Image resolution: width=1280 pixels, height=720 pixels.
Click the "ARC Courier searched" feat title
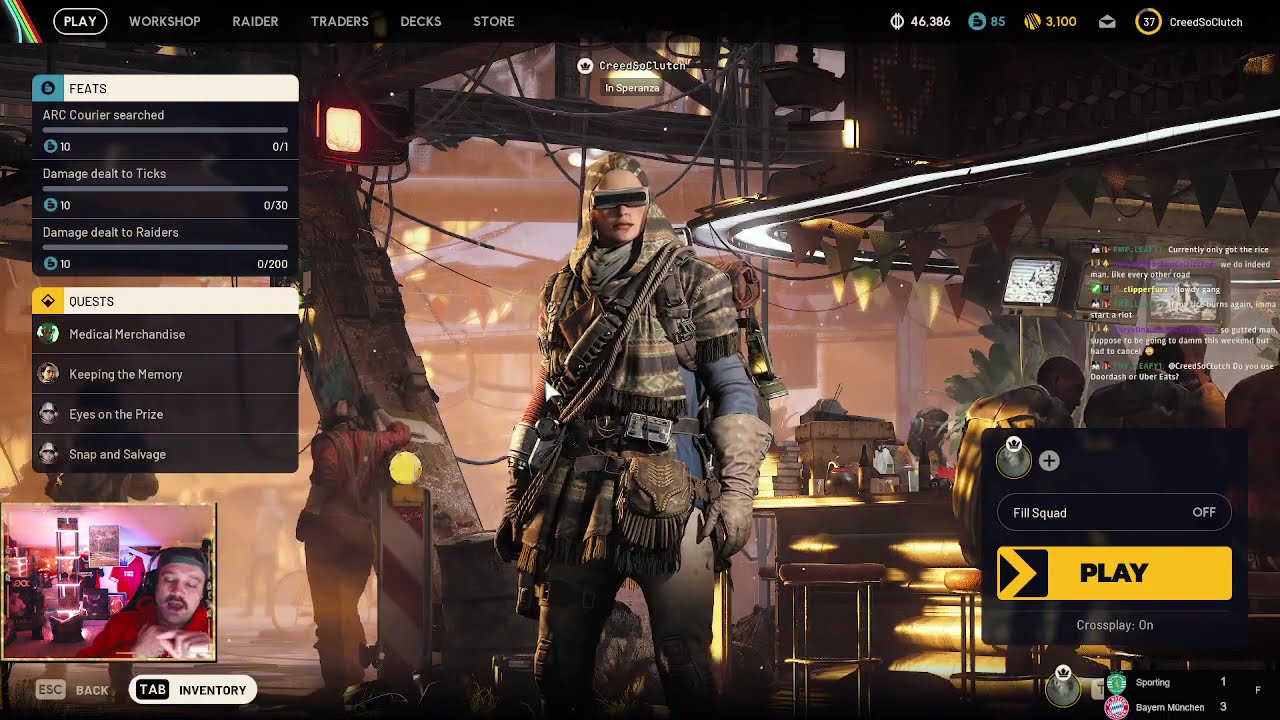click(103, 115)
